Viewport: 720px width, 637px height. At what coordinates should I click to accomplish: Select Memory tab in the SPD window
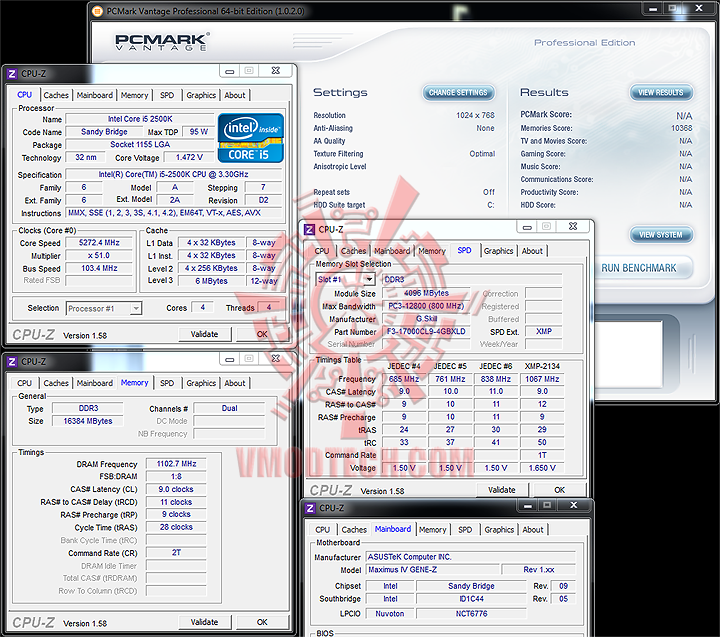tap(432, 251)
